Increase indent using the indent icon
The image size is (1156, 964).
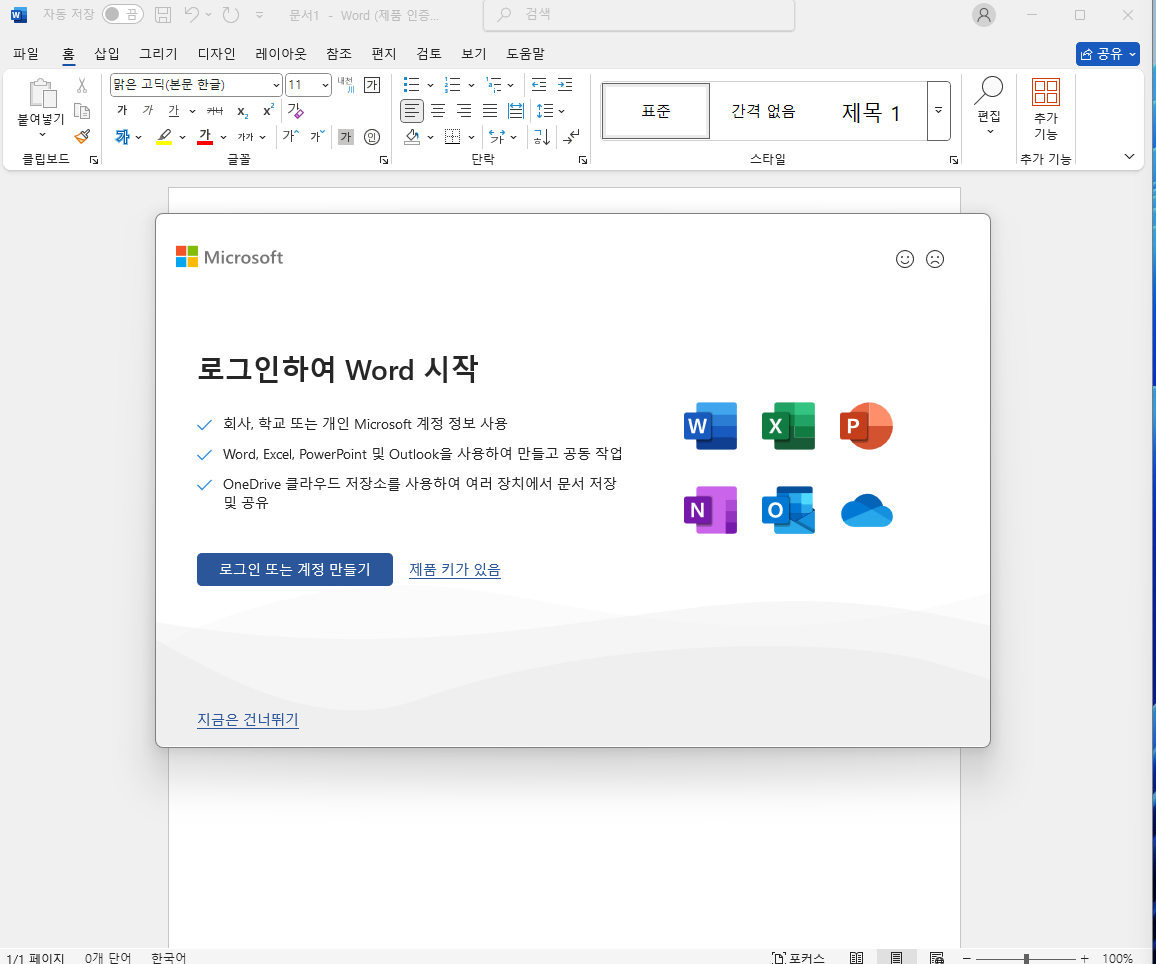click(x=565, y=85)
